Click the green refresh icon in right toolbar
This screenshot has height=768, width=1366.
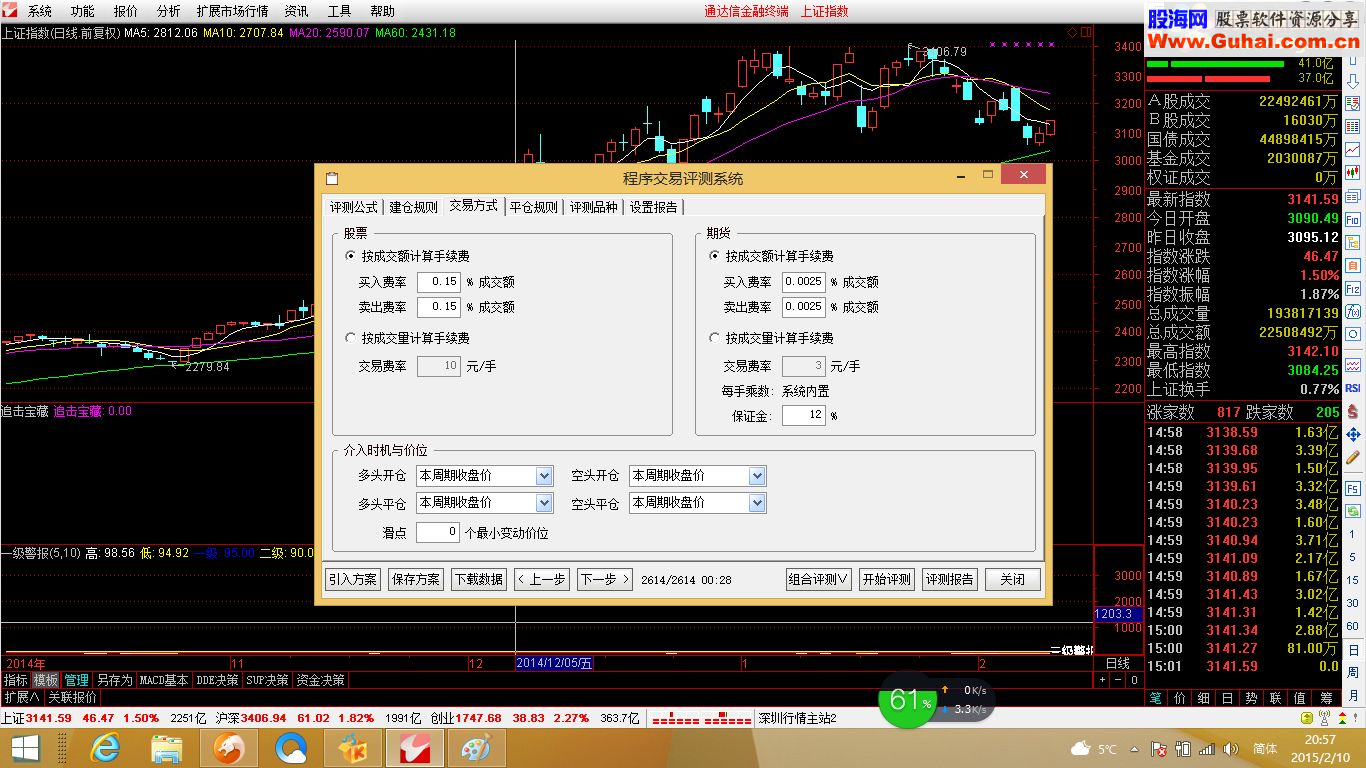click(1353, 510)
